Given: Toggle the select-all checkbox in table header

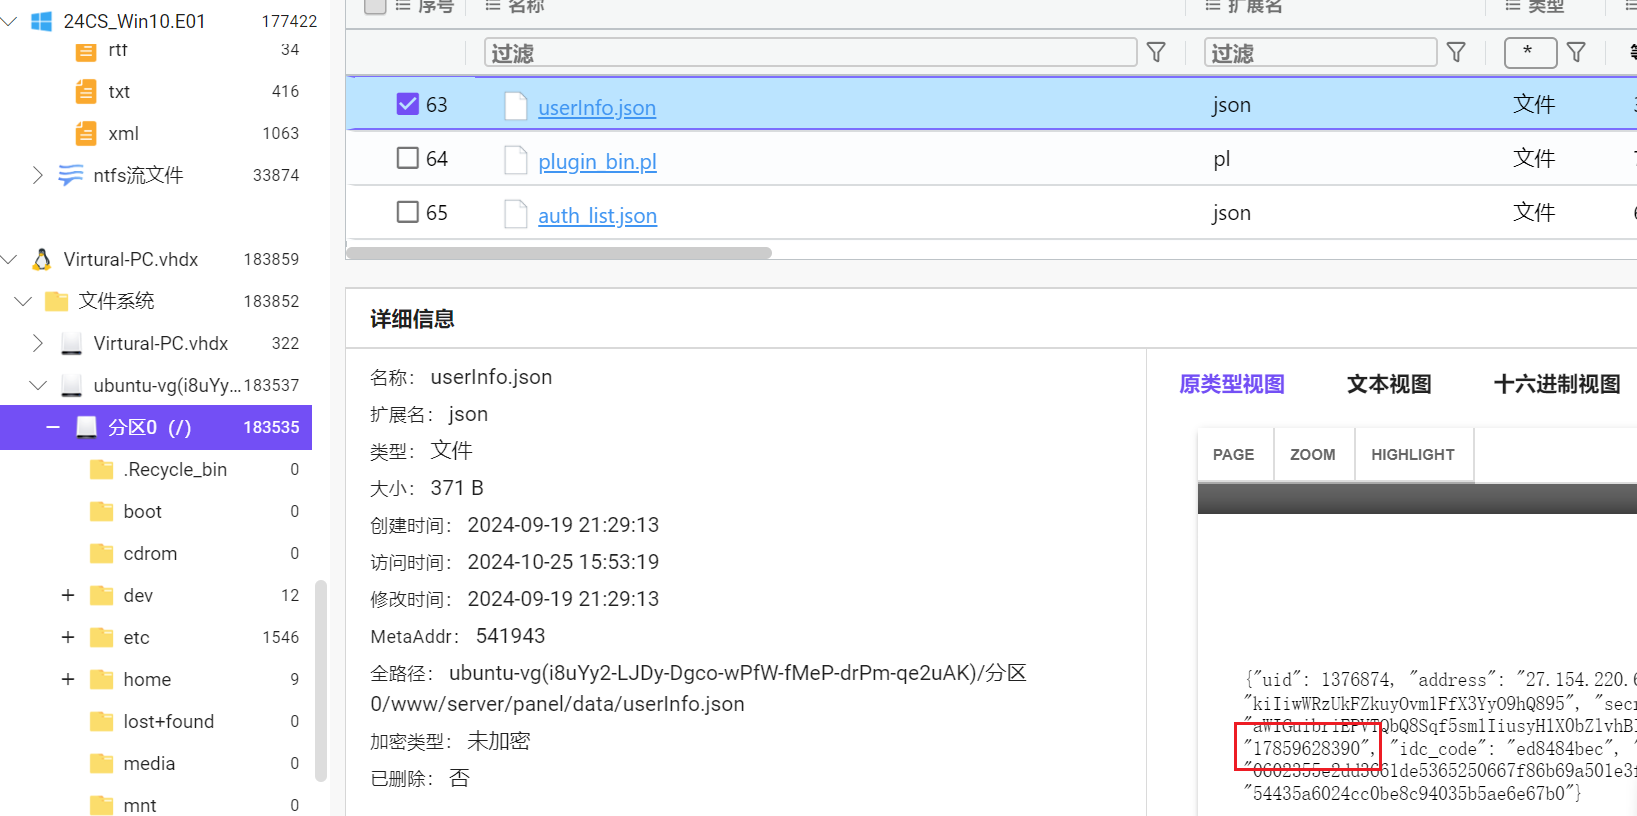Looking at the screenshot, I should pyautogui.click(x=375, y=5).
